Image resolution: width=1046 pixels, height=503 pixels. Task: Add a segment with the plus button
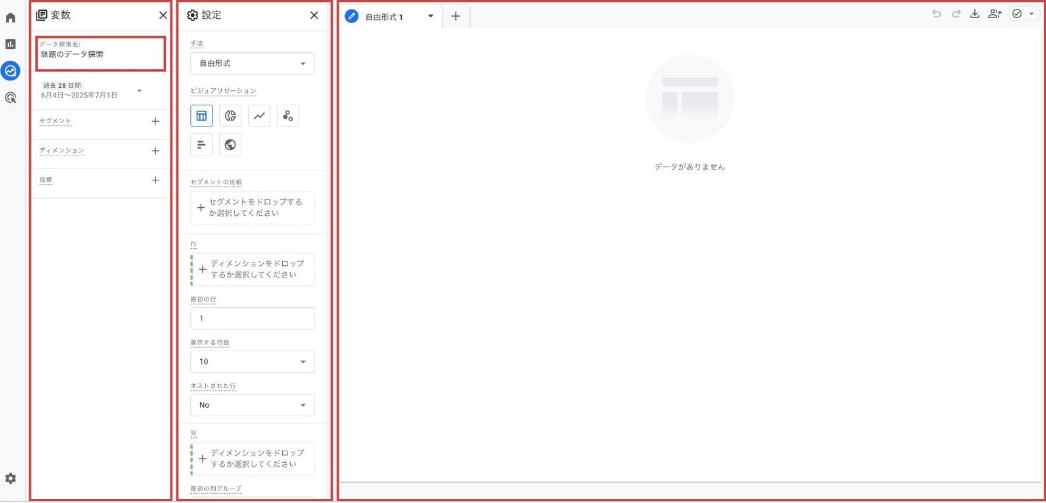[155, 121]
